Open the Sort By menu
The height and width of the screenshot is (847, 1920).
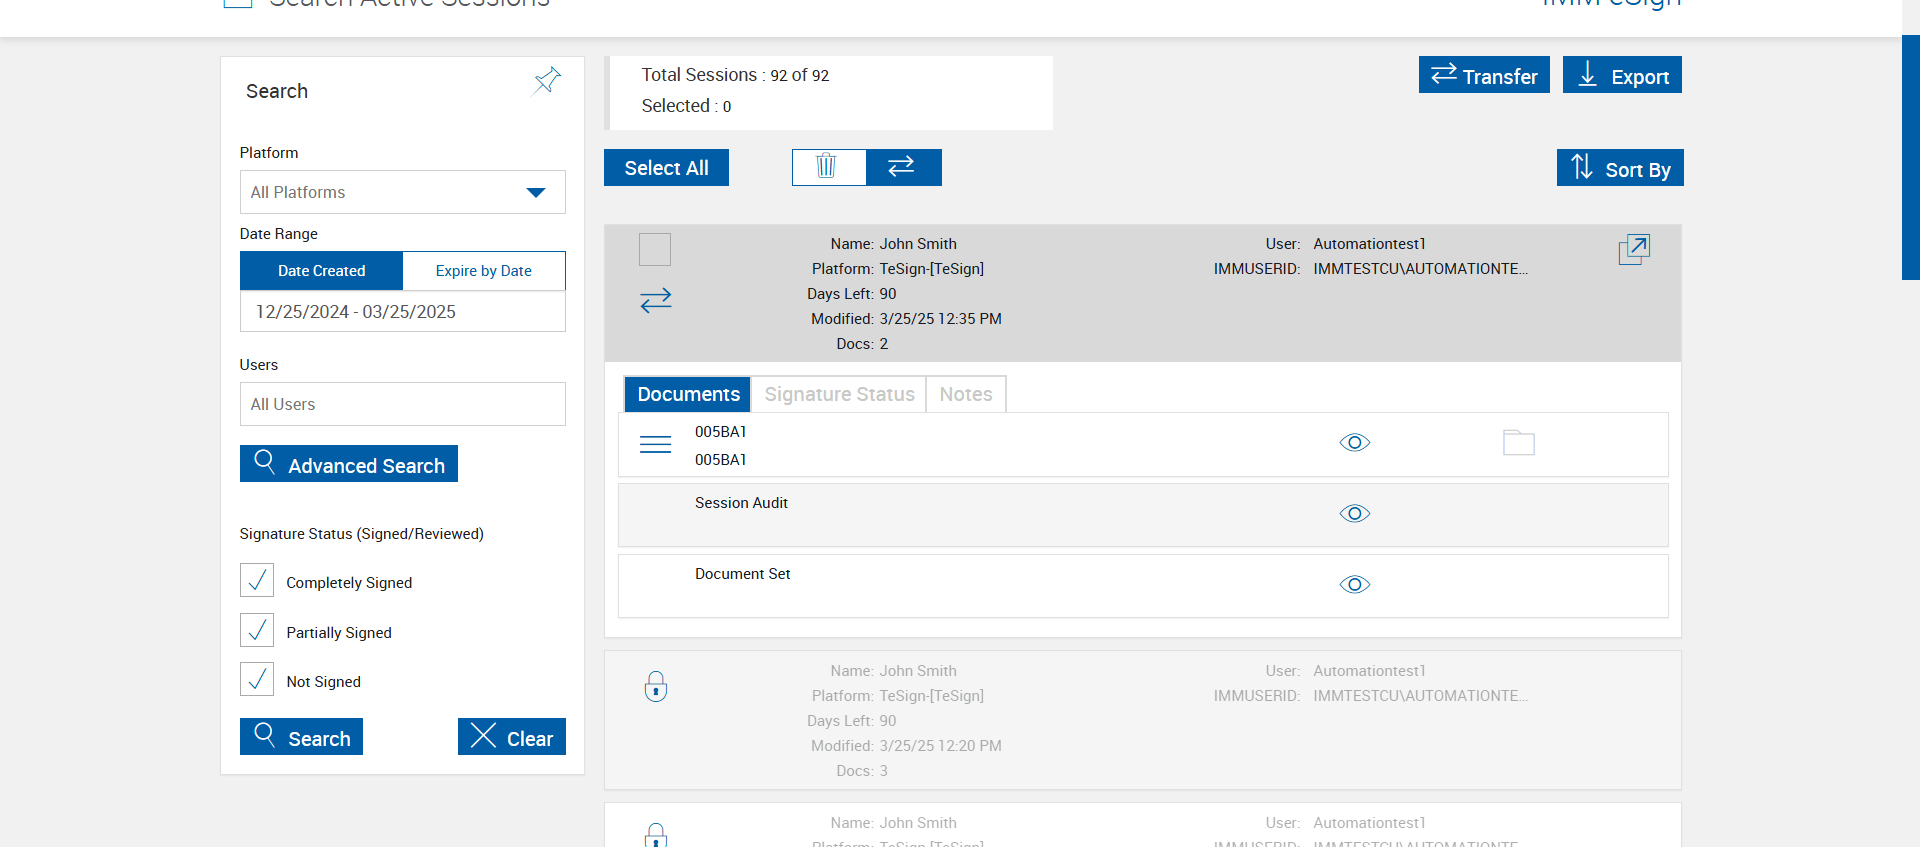[1620, 168]
